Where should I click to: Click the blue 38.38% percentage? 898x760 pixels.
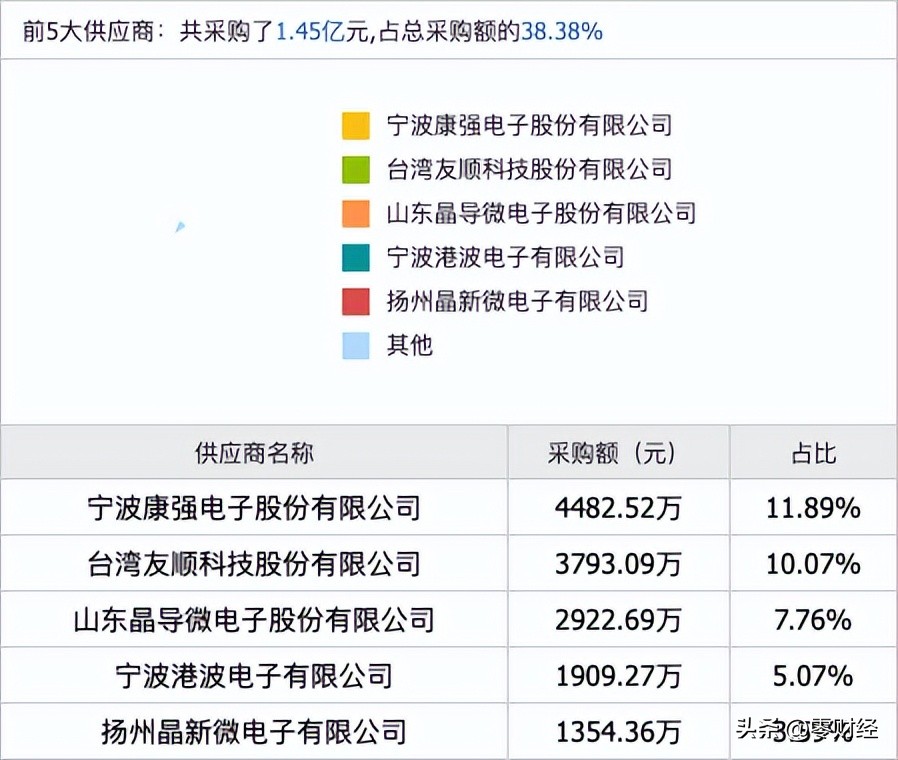pyautogui.click(x=563, y=31)
